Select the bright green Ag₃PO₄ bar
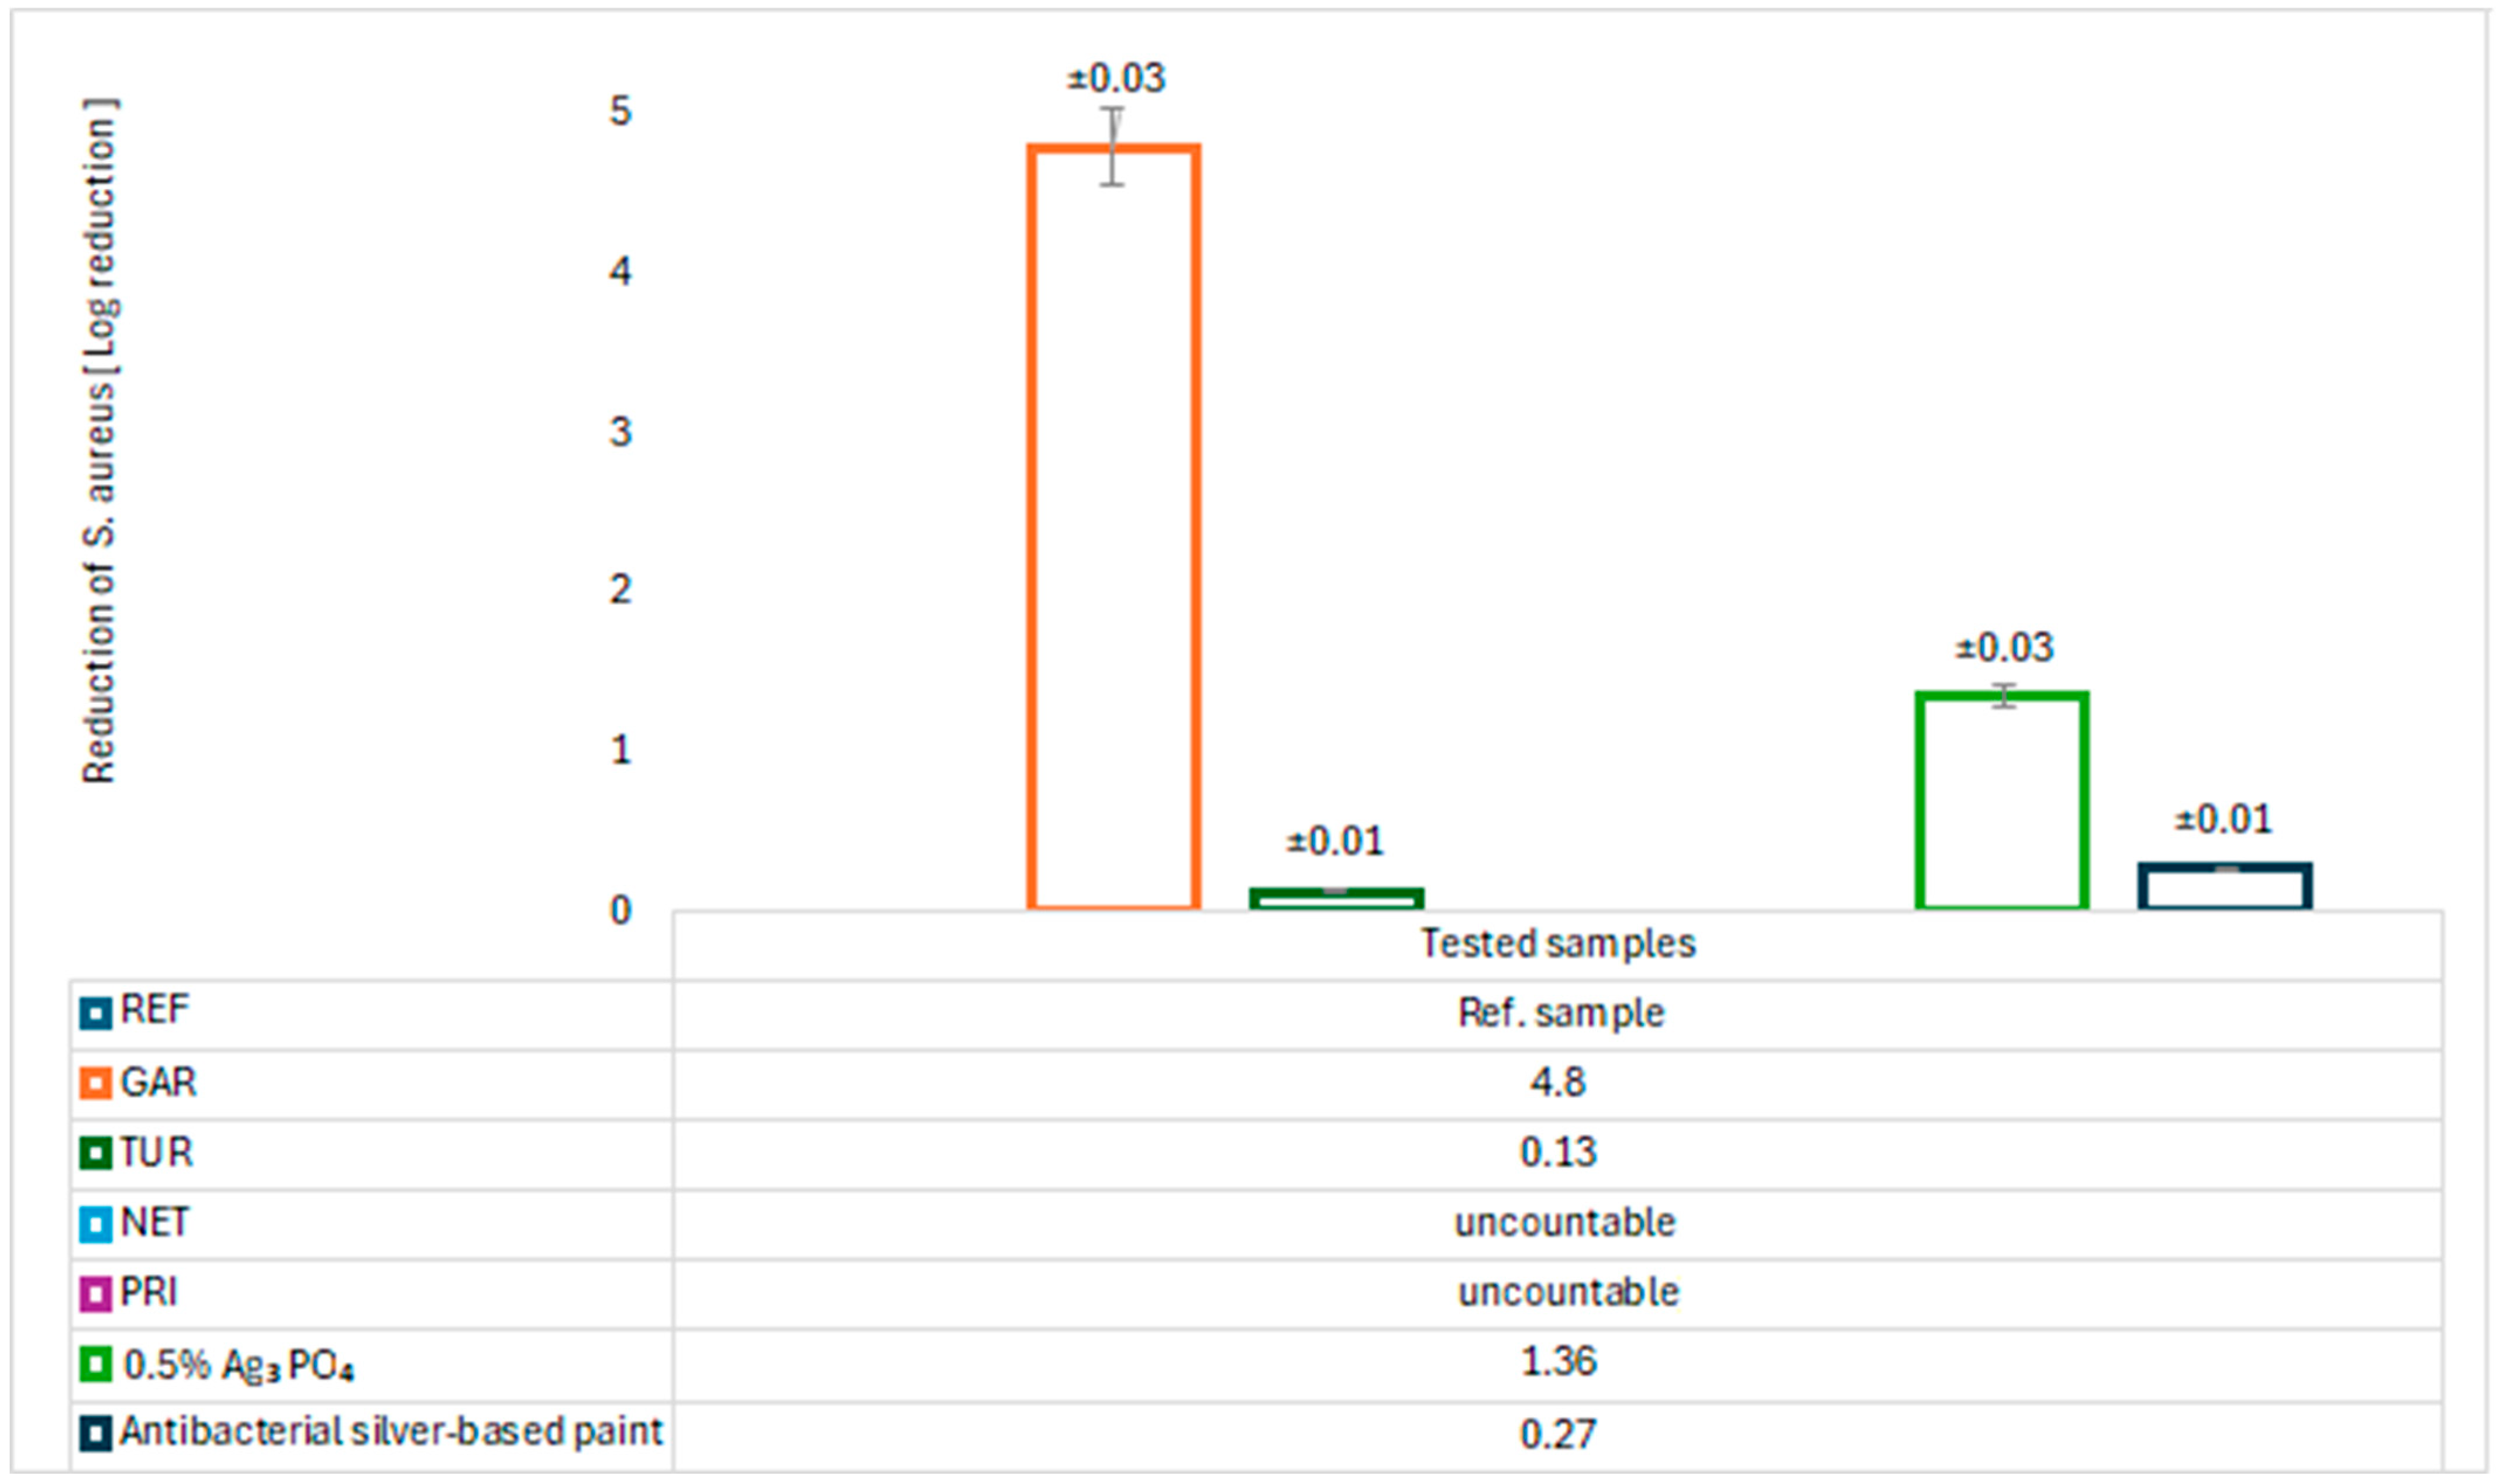Image resolution: width=2496 pixels, height=1484 pixels. click(x=2002, y=800)
